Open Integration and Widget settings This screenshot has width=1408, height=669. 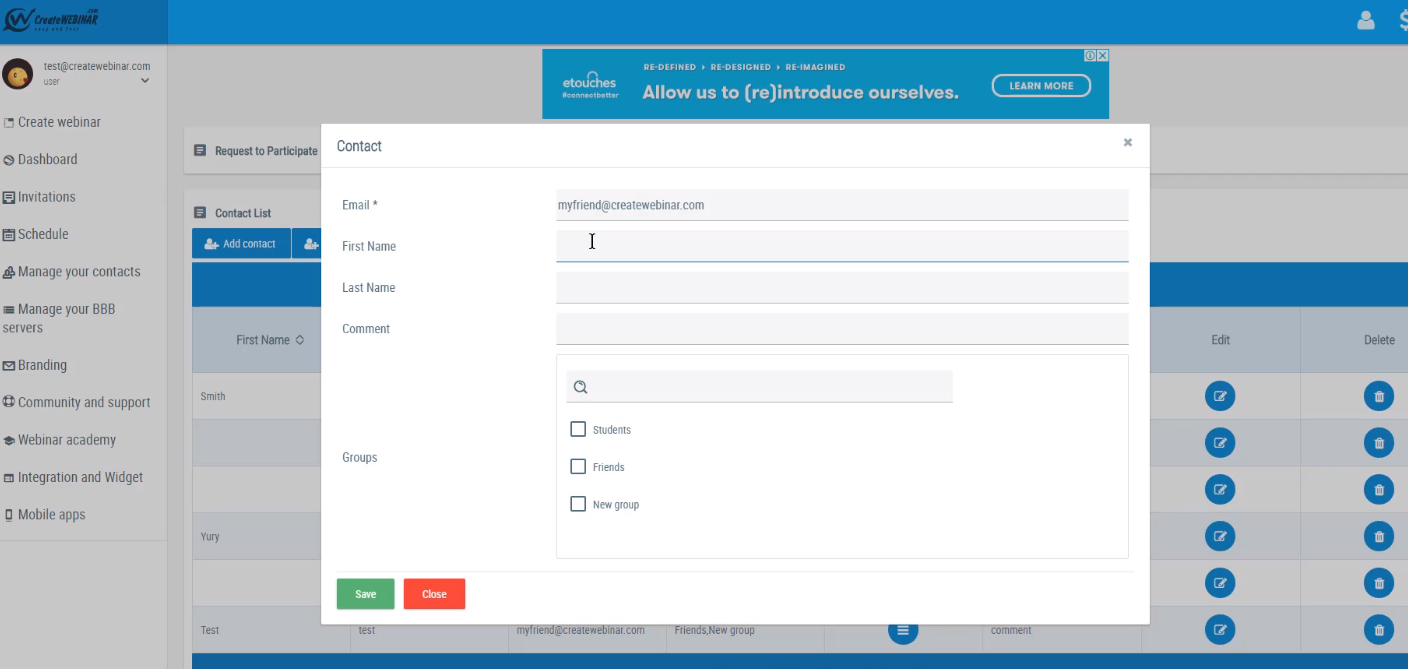pyautogui.click(x=77, y=477)
